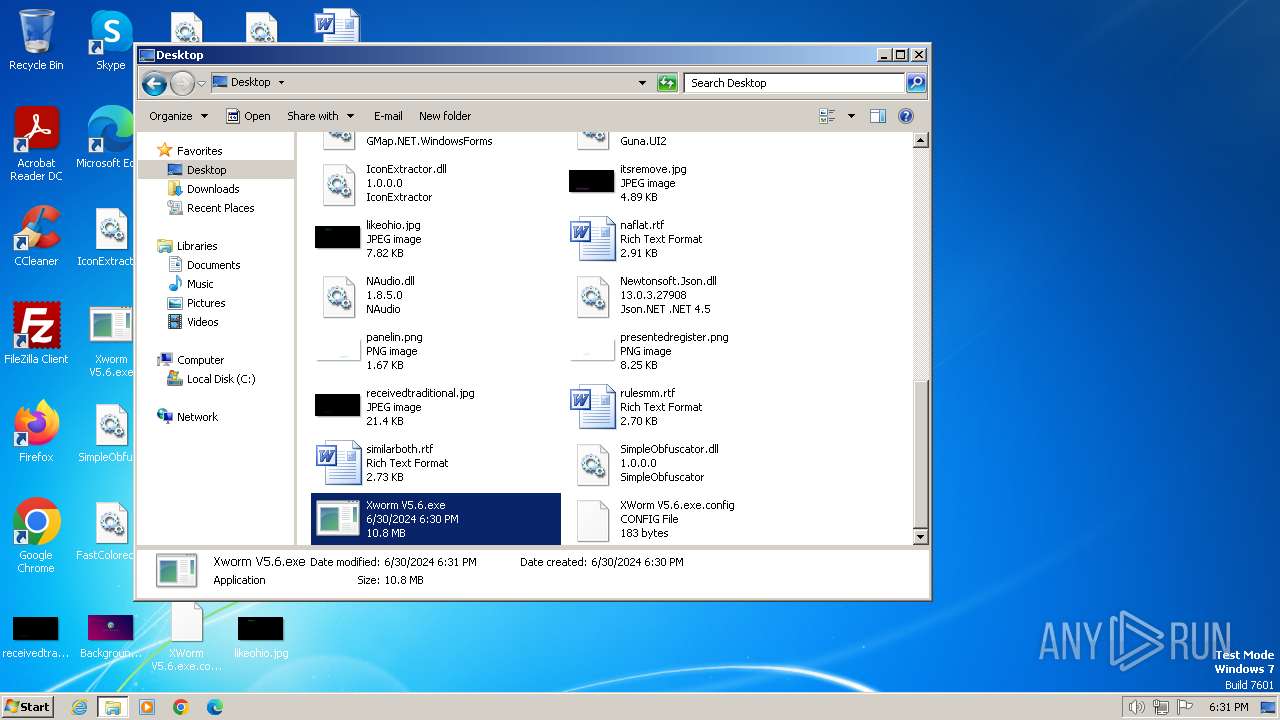Select Xworm V5.6.exe application icon
The image size is (1280, 720).
[x=338, y=518]
